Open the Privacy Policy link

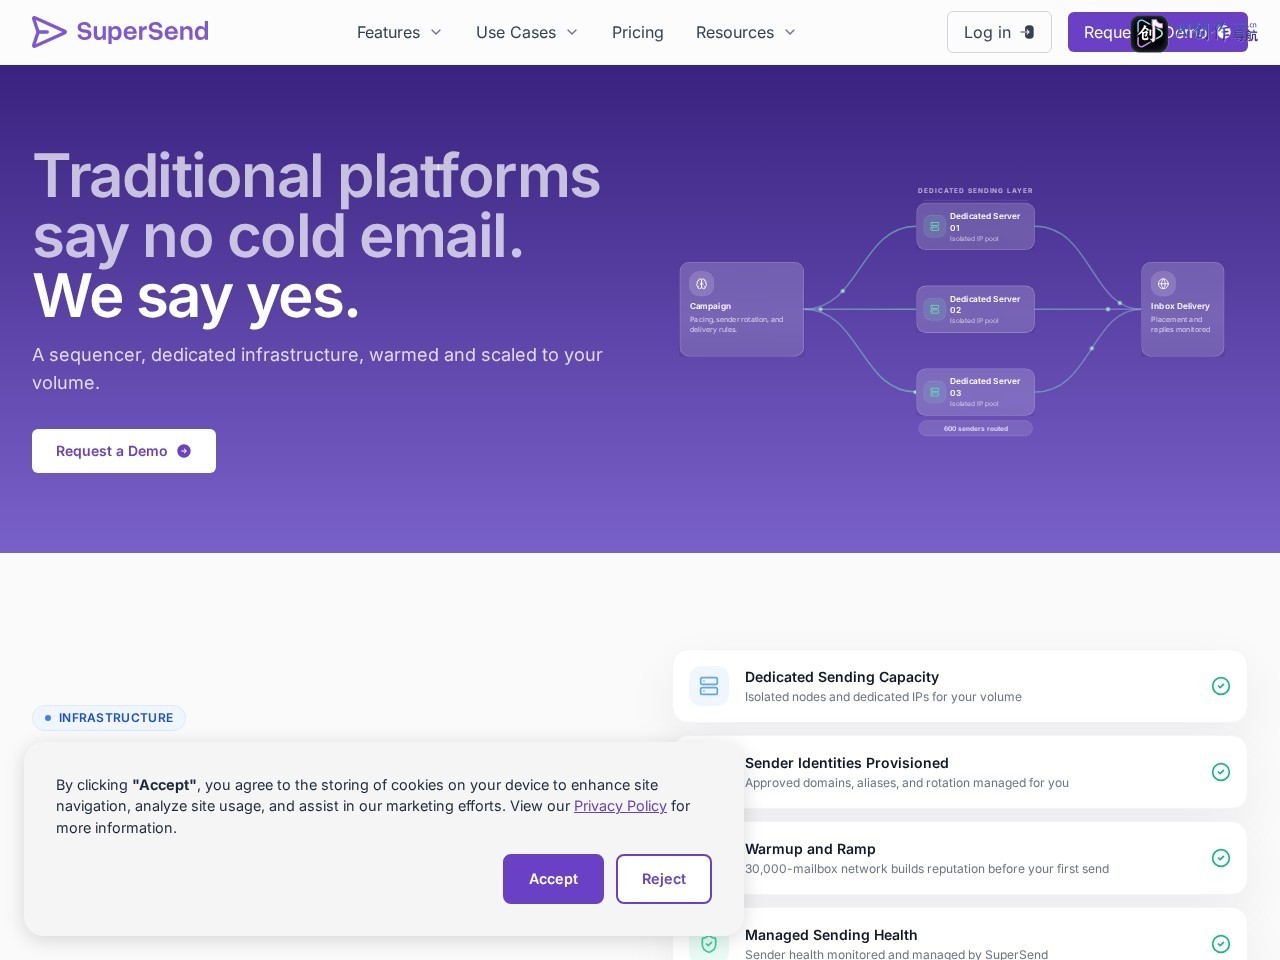click(x=620, y=806)
